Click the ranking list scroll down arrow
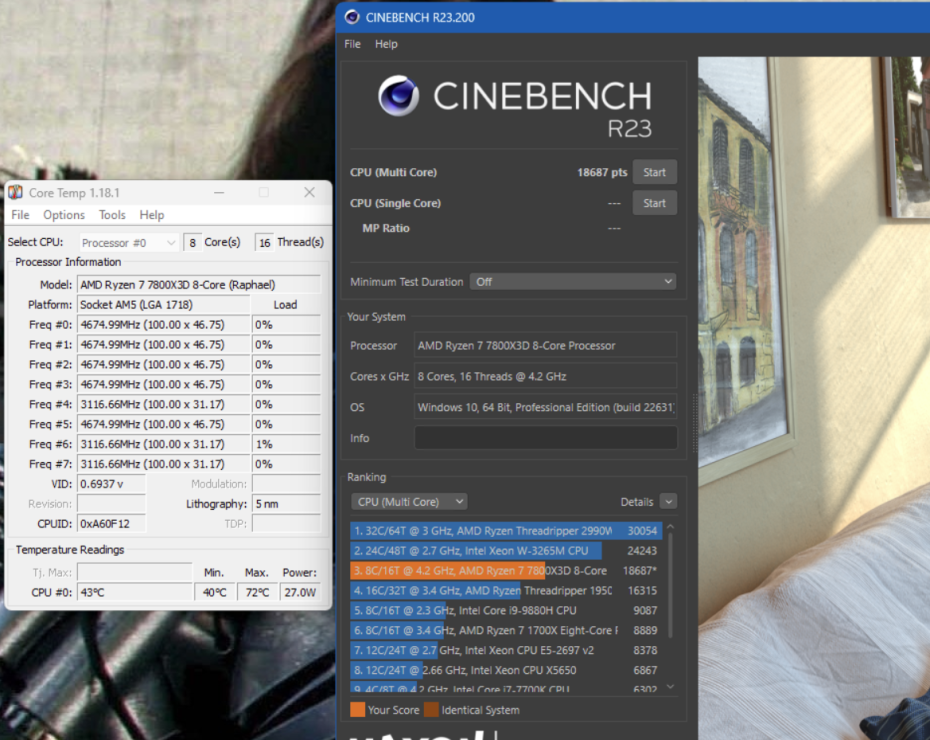 pyautogui.click(x=670, y=687)
